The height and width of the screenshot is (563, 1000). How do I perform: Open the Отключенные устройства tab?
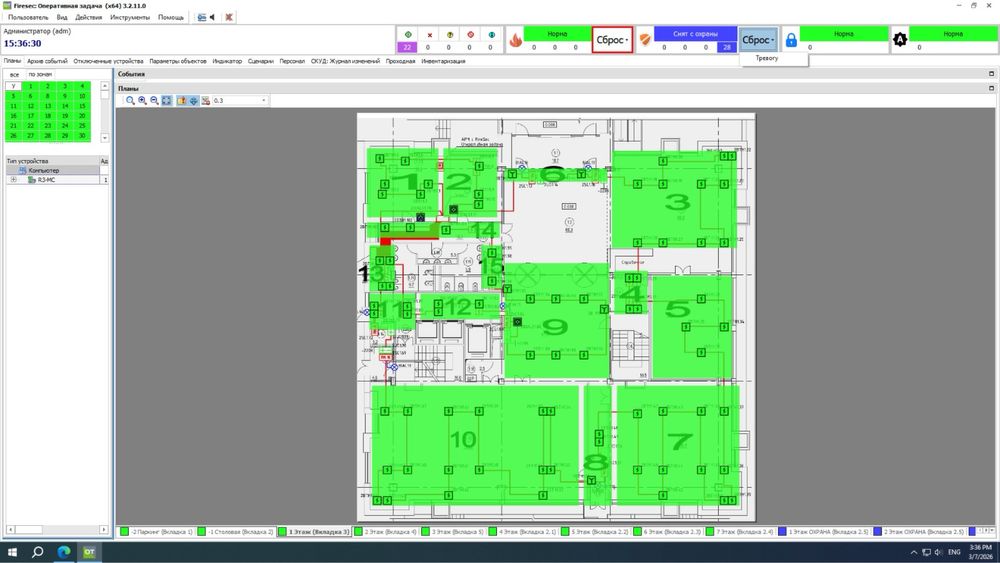[108, 61]
